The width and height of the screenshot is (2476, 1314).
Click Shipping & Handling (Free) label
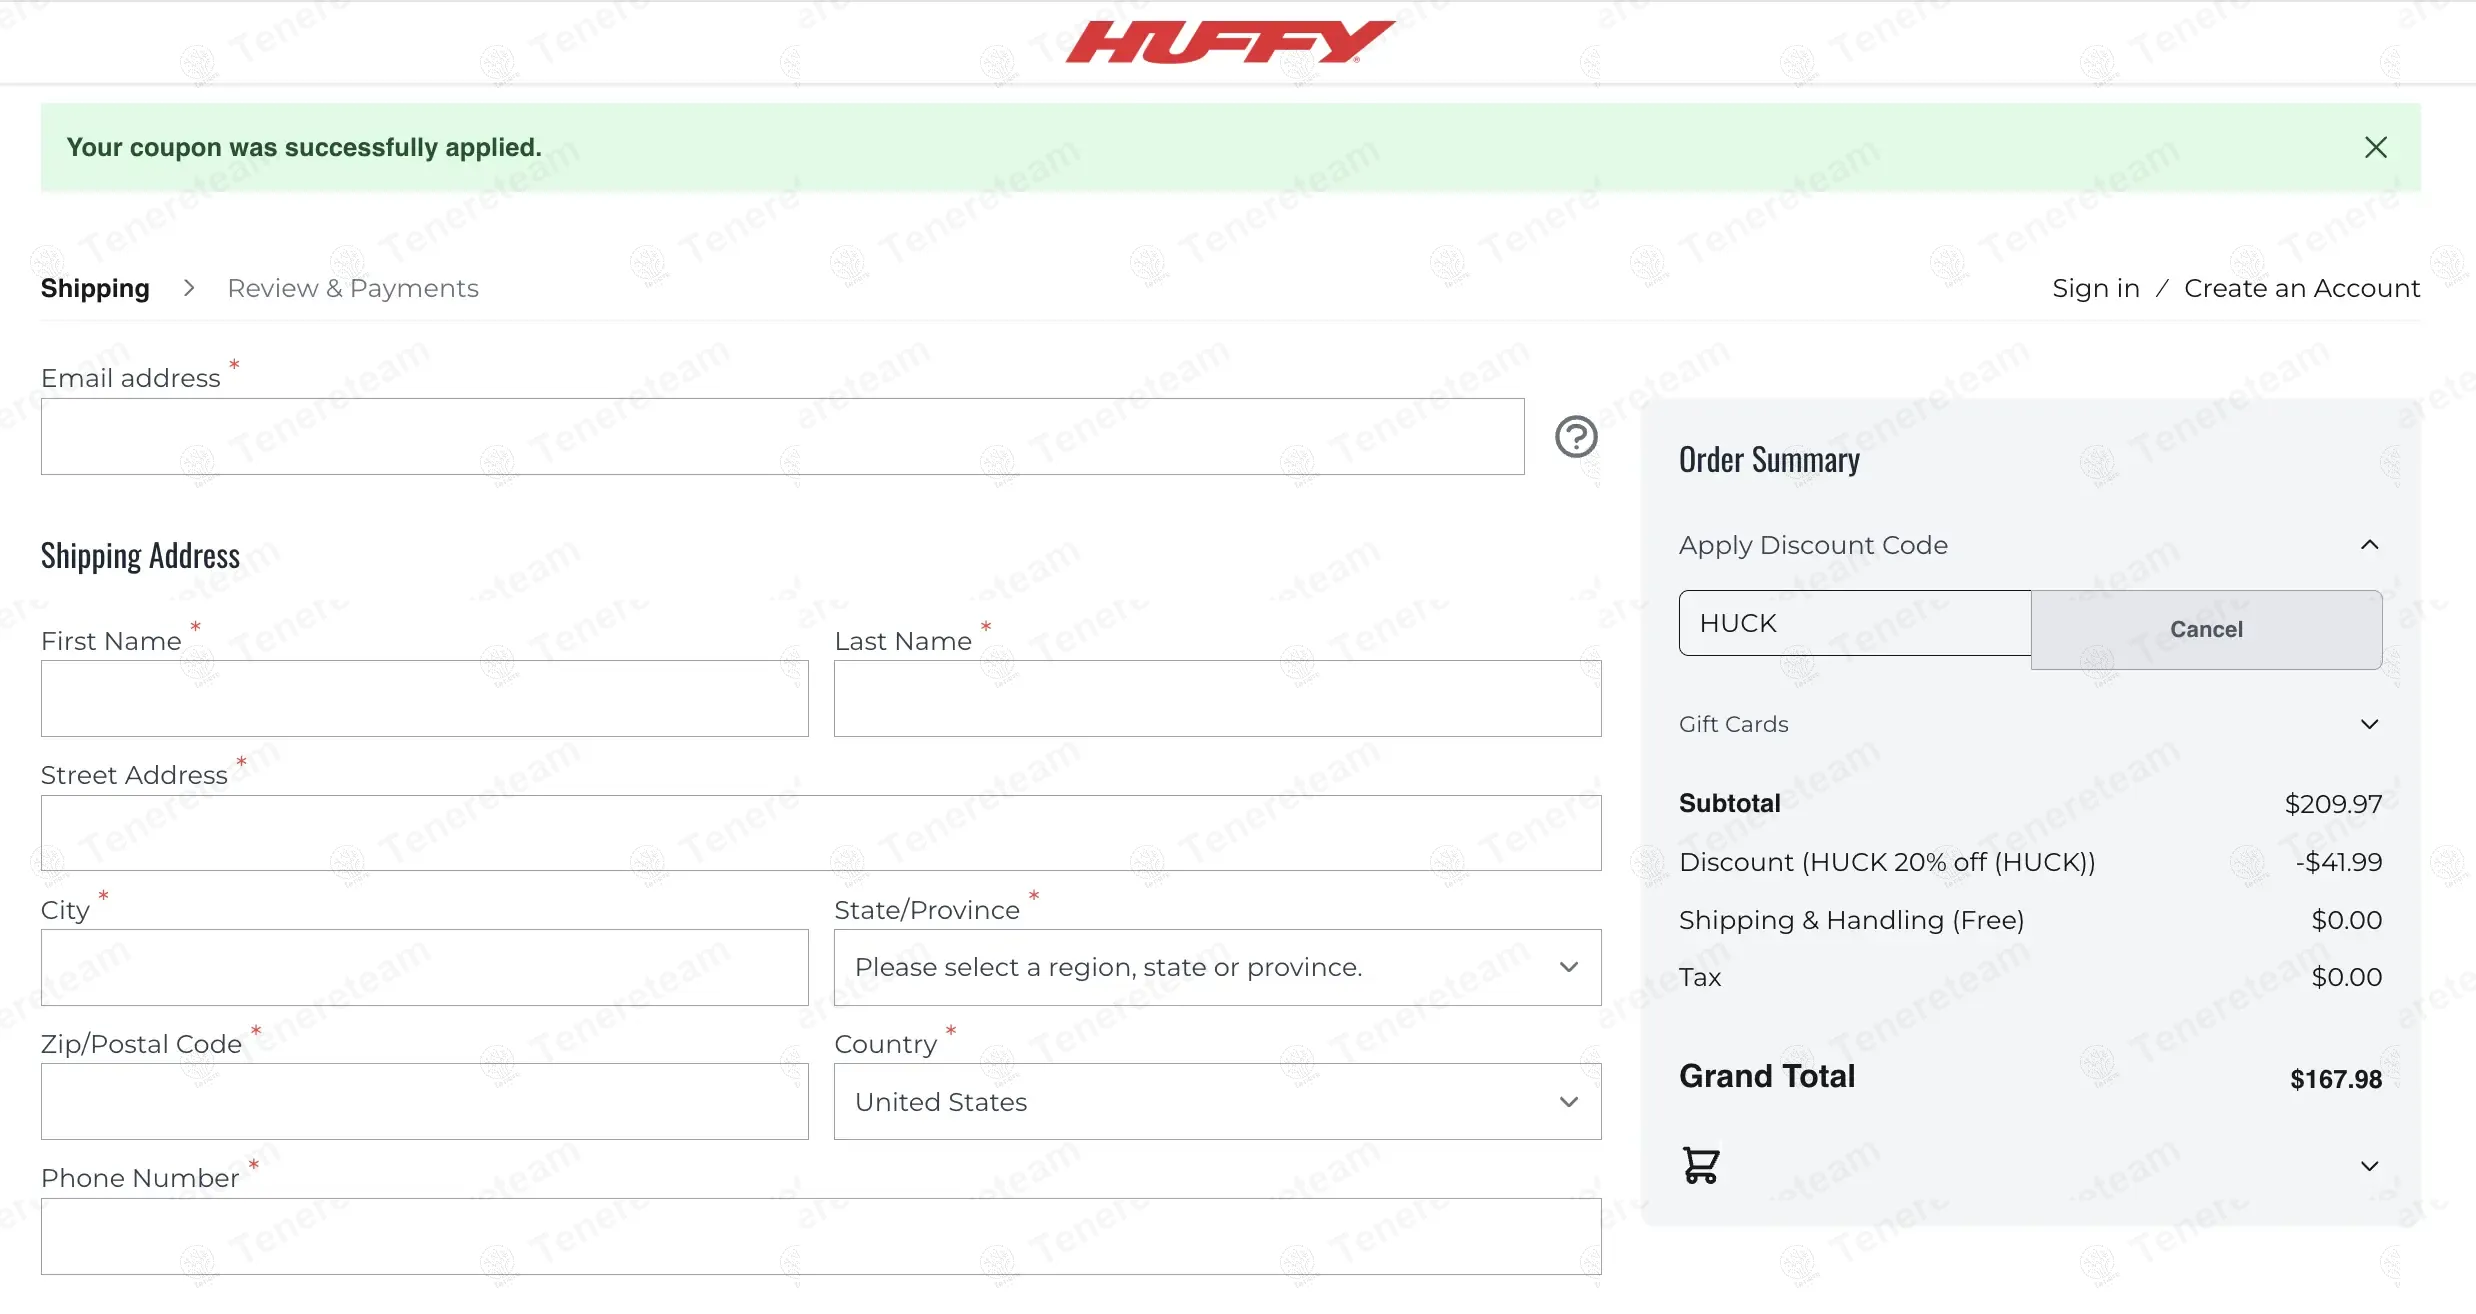click(x=1851, y=920)
